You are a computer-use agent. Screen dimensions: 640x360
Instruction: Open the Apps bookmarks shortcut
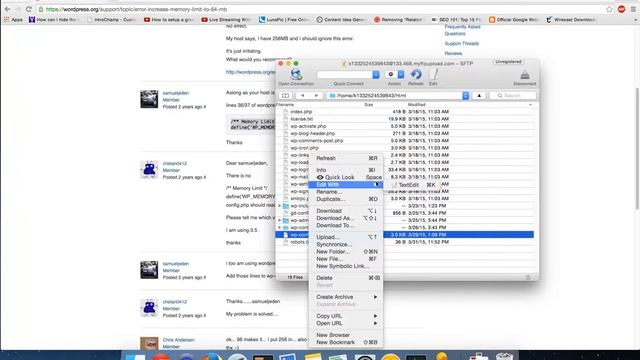coord(13,19)
